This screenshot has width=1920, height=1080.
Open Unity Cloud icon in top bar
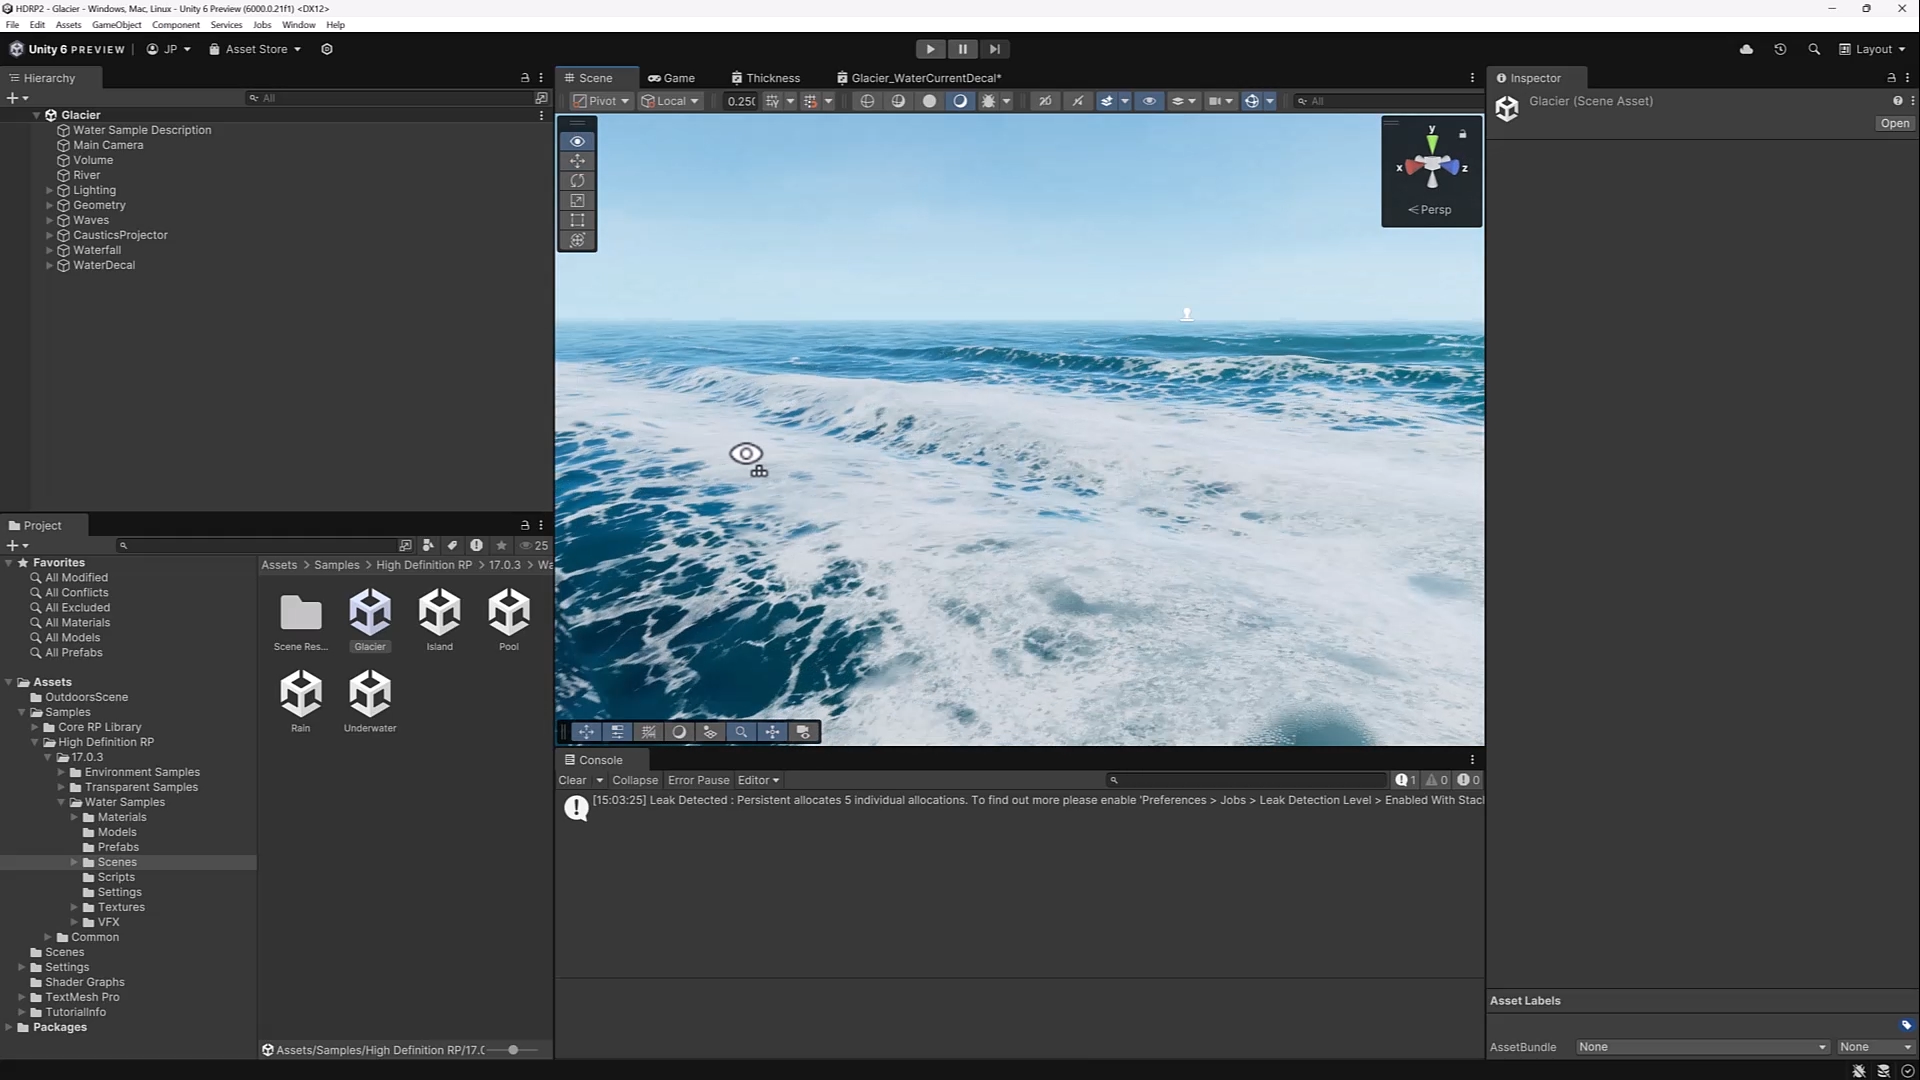(1746, 49)
